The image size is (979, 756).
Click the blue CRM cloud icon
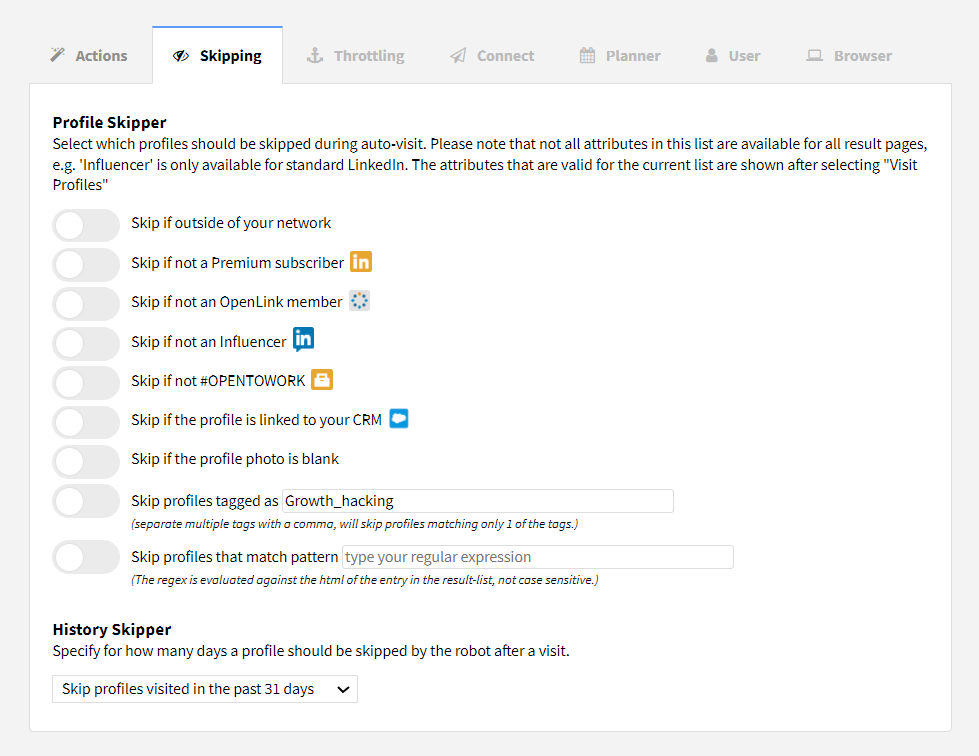[398, 419]
